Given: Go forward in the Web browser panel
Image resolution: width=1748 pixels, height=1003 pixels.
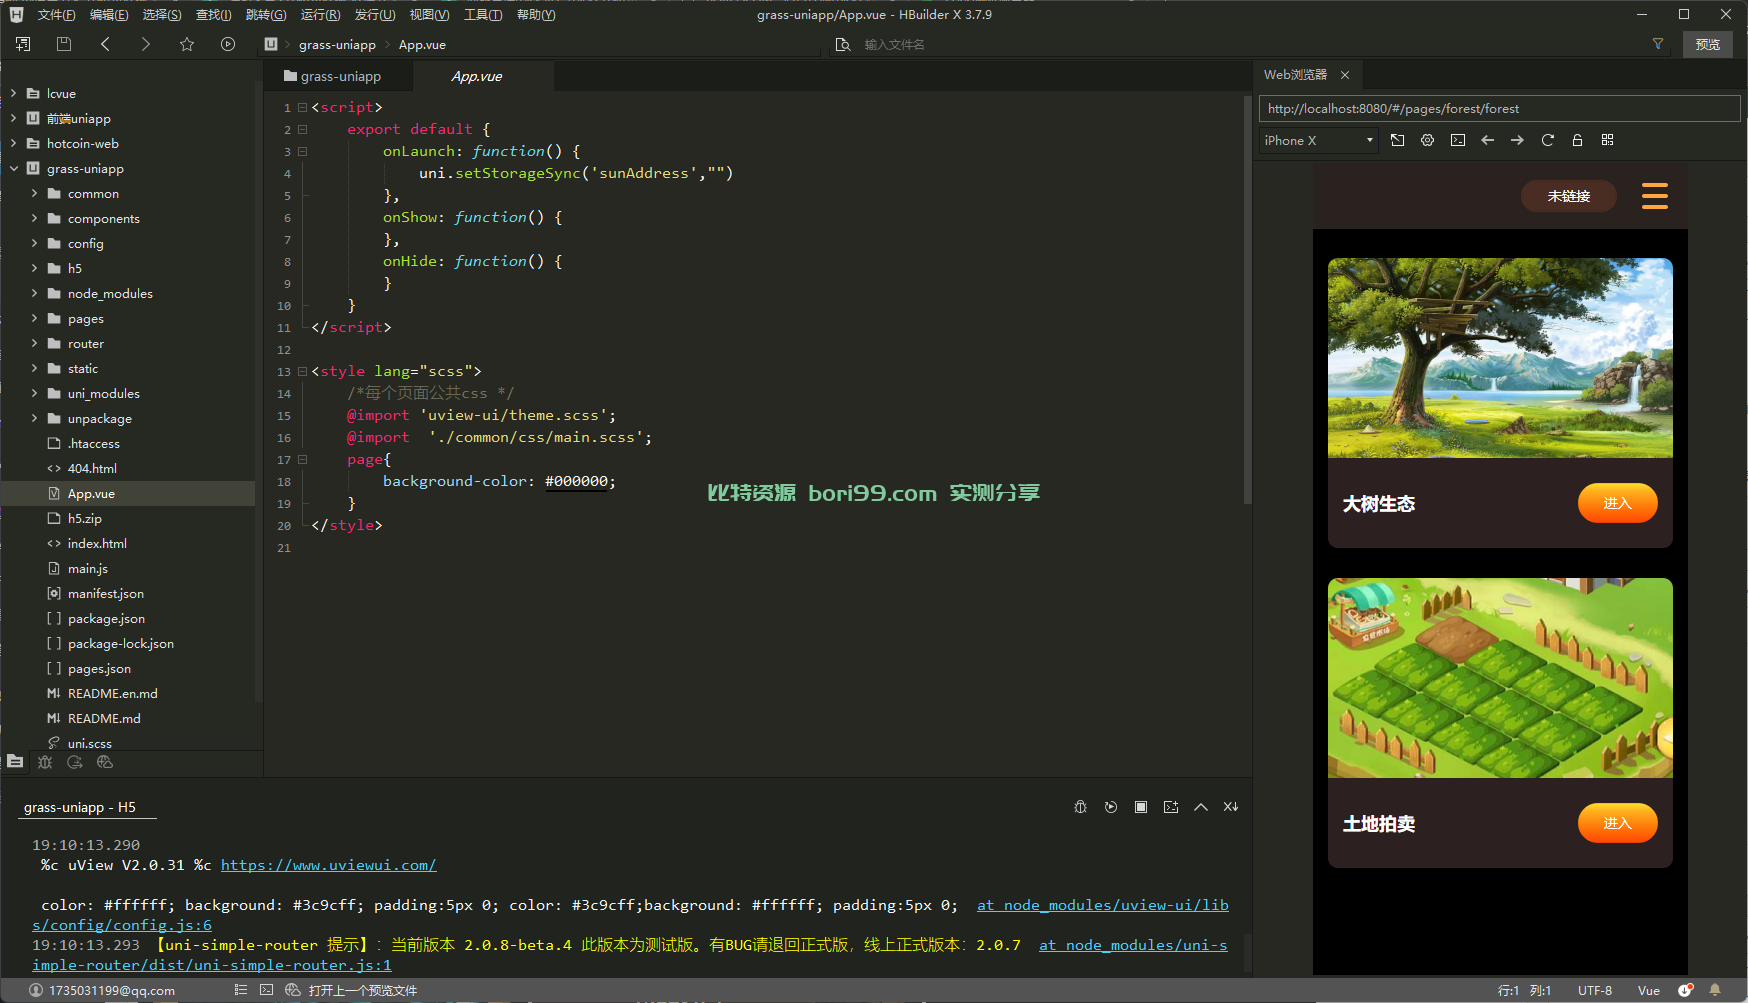Looking at the screenshot, I should (x=1518, y=140).
